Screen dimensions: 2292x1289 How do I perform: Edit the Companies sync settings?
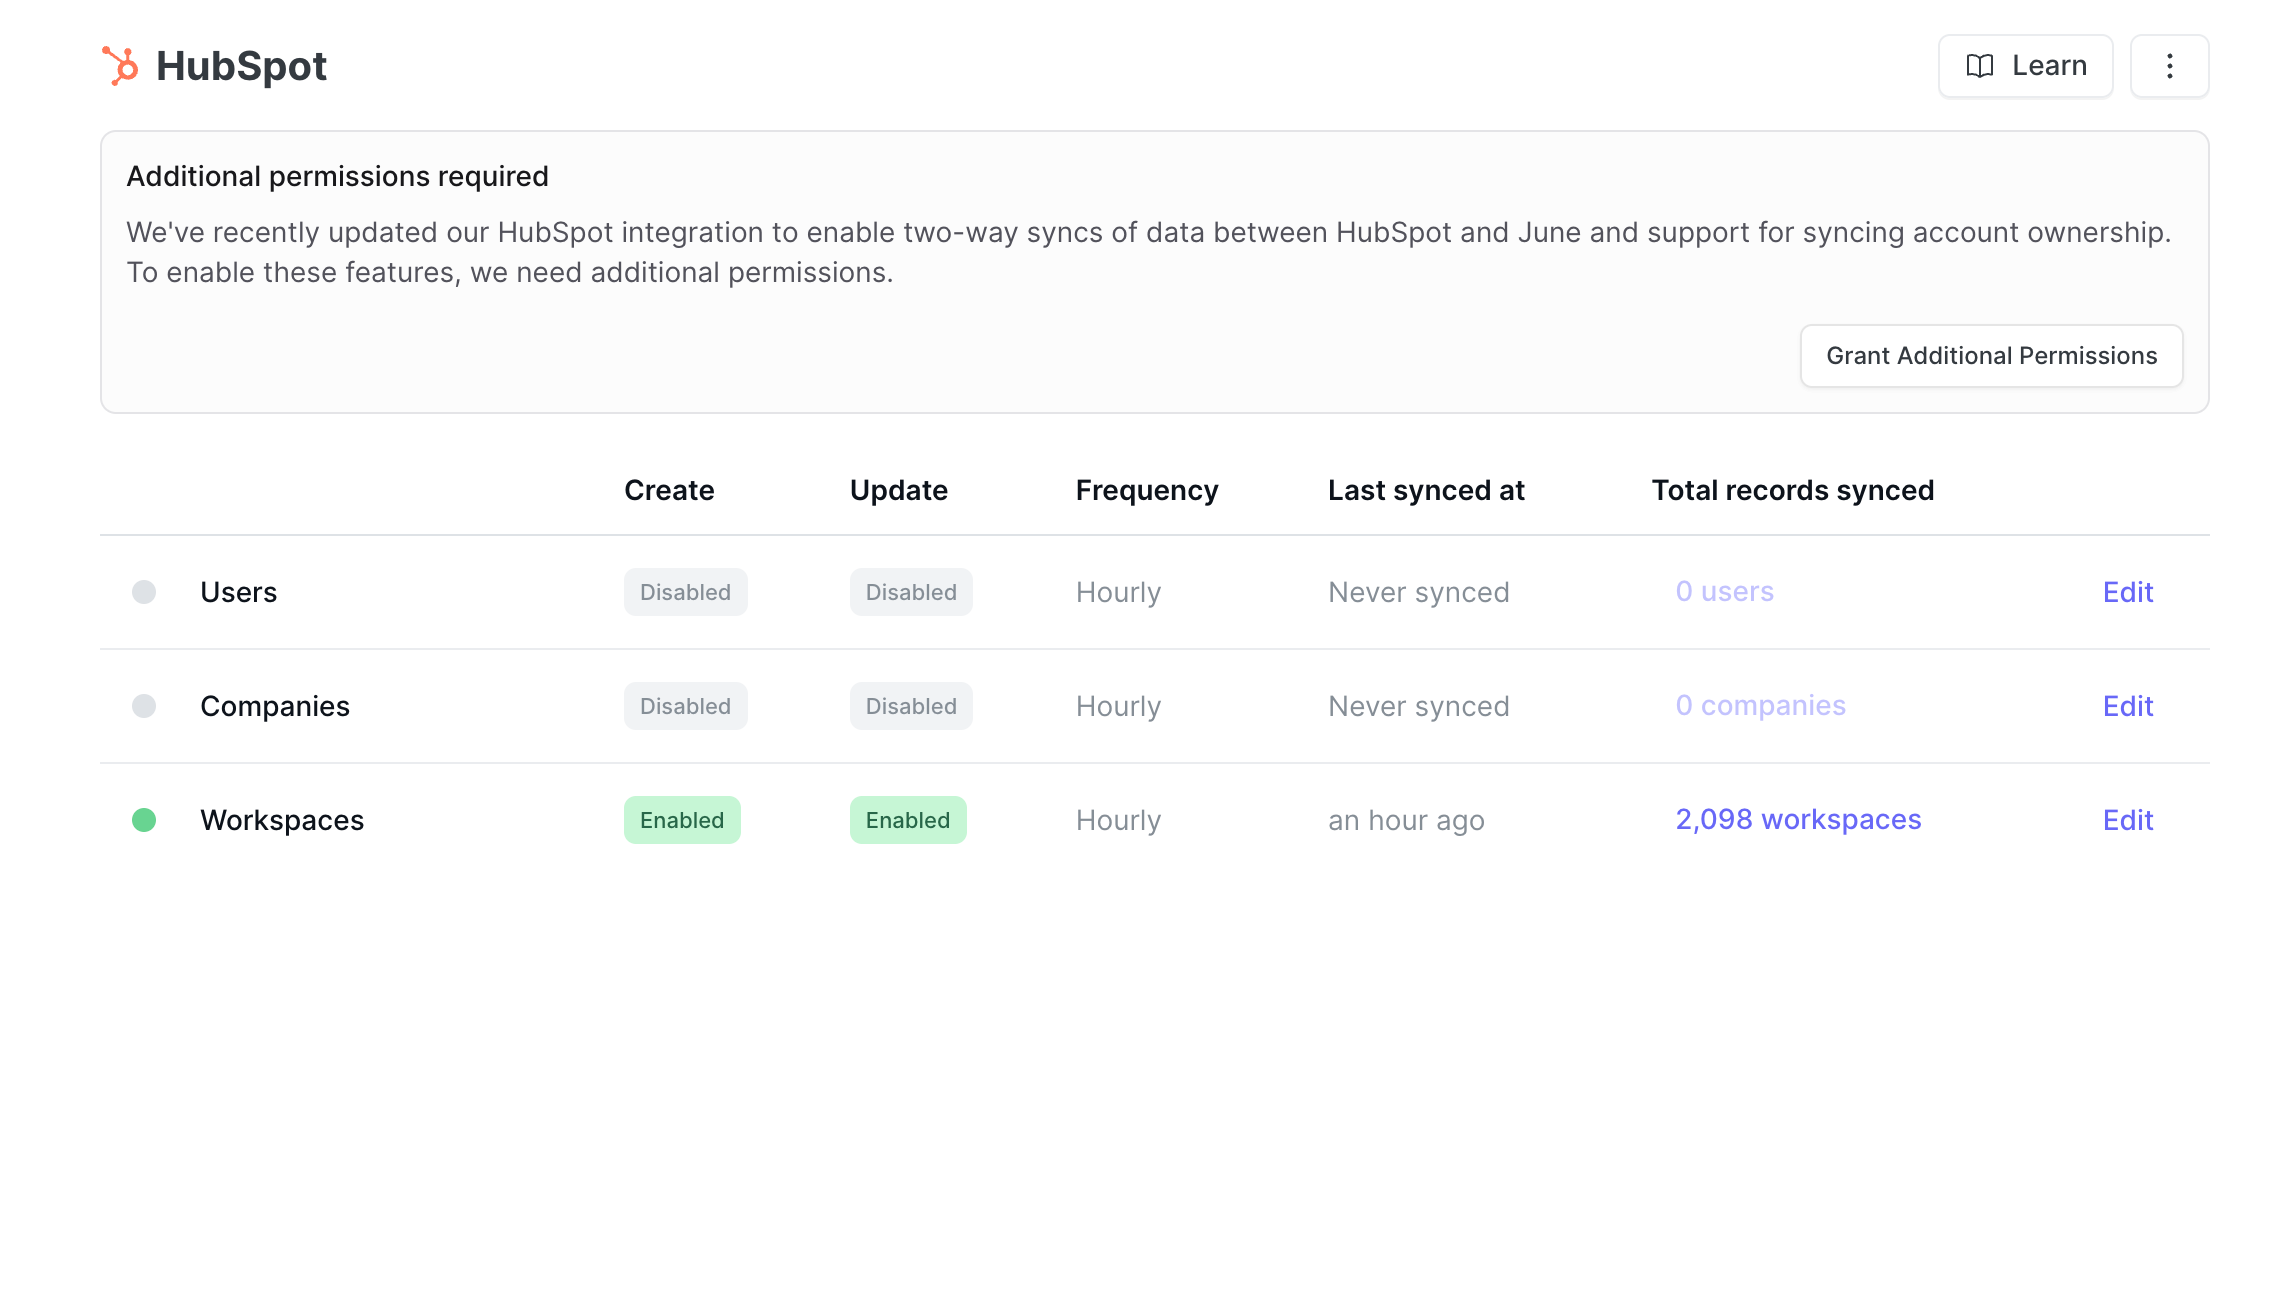[x=2127, y=706]
